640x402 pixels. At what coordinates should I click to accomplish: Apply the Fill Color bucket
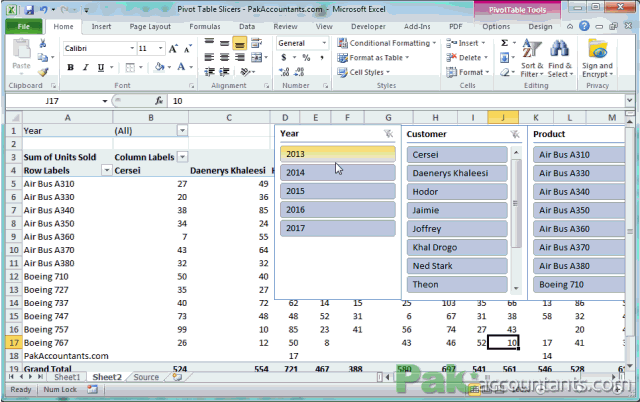(x=160, y=67)
